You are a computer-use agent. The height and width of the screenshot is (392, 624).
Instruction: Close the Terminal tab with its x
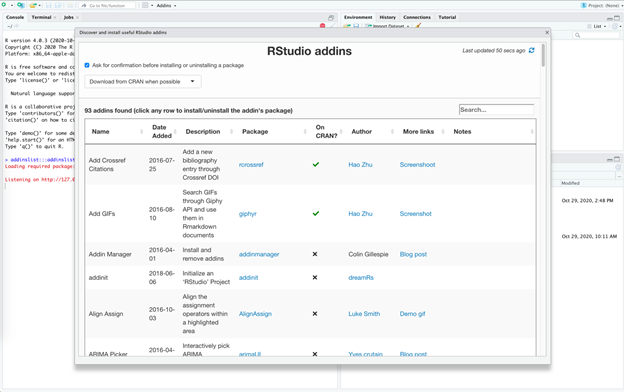[x=55, y=18]
